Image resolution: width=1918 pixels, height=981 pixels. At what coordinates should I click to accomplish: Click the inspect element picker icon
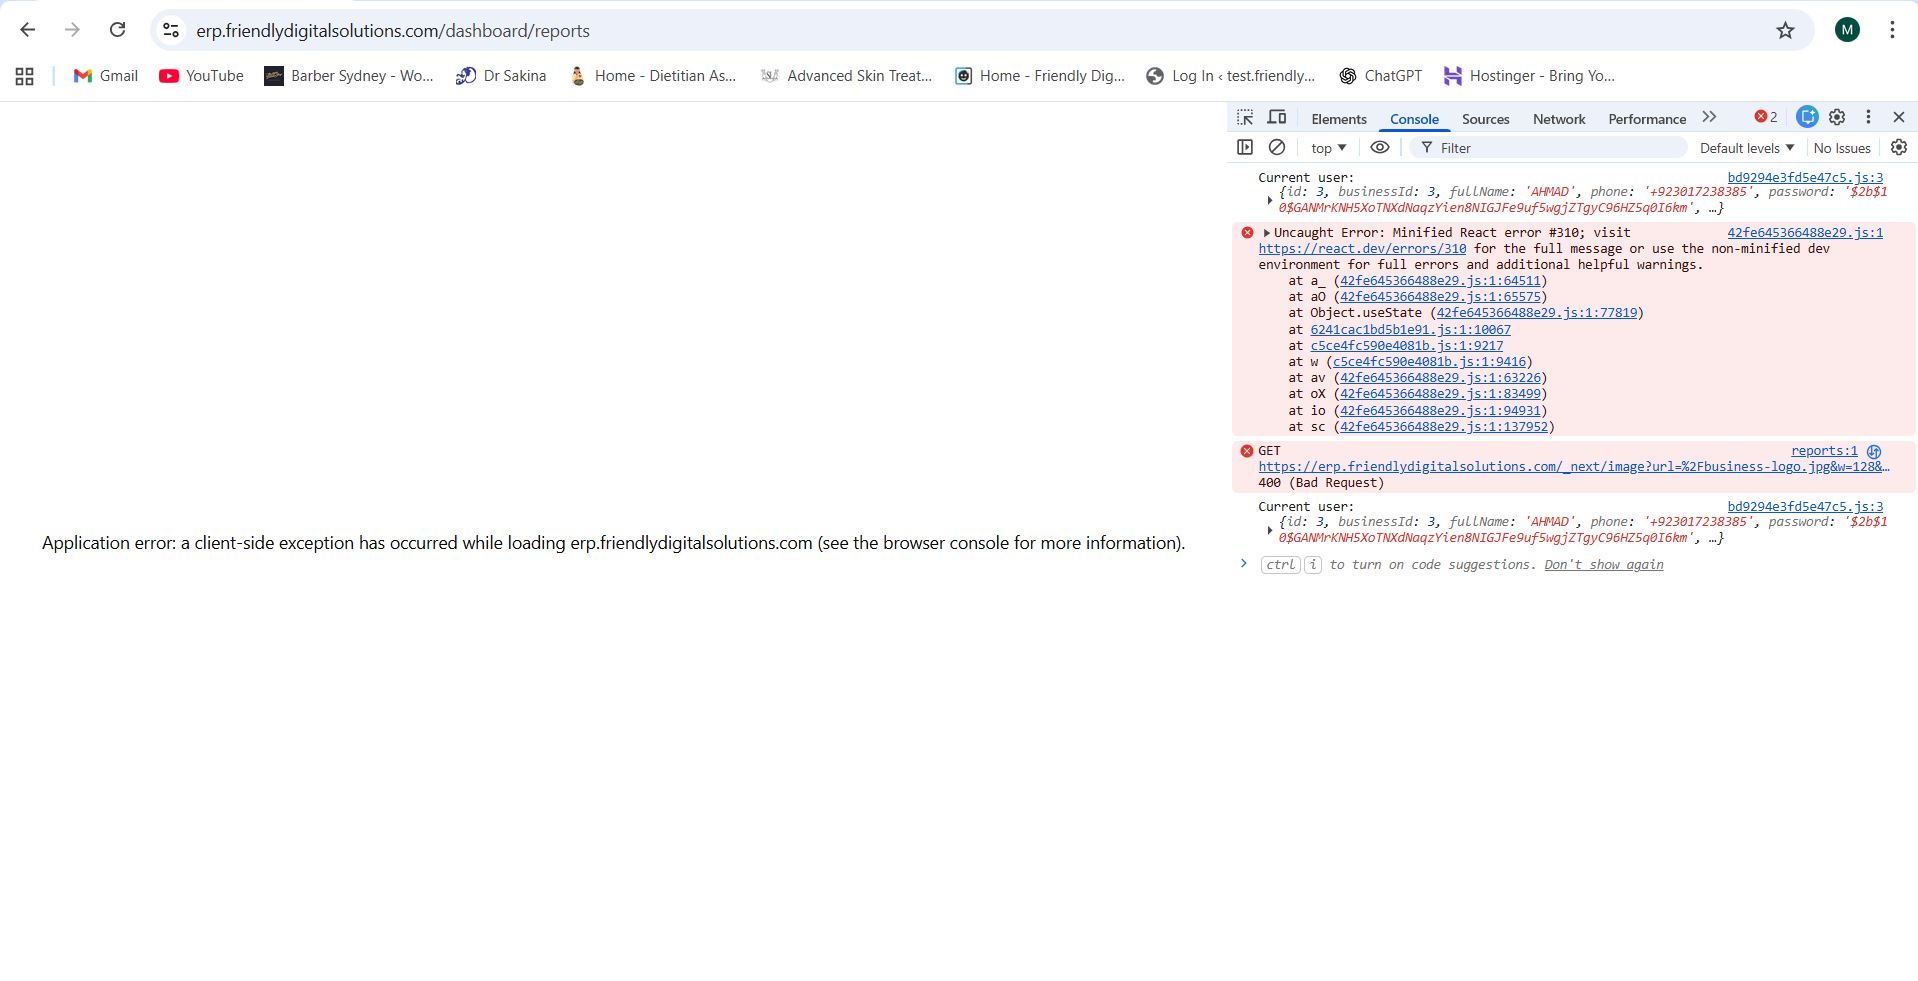pyautogui.click(x=1245, y=118)
